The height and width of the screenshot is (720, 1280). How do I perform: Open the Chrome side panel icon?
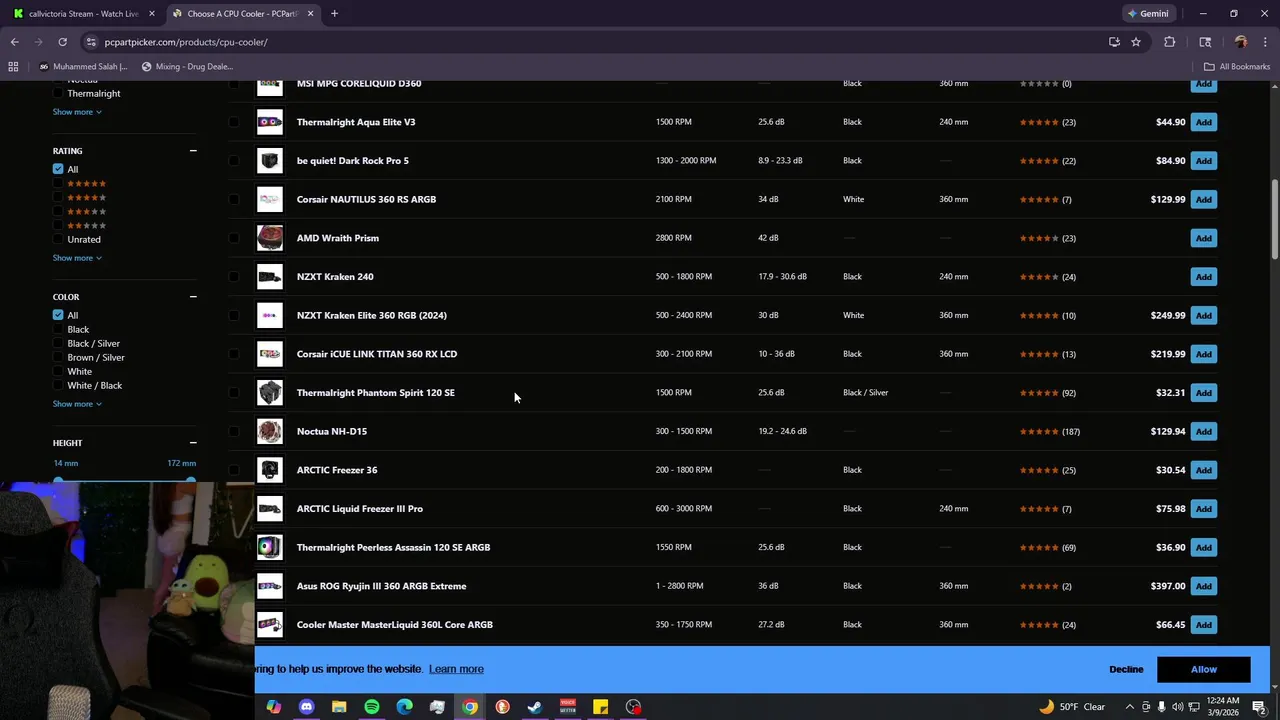tap(1205, 42)
